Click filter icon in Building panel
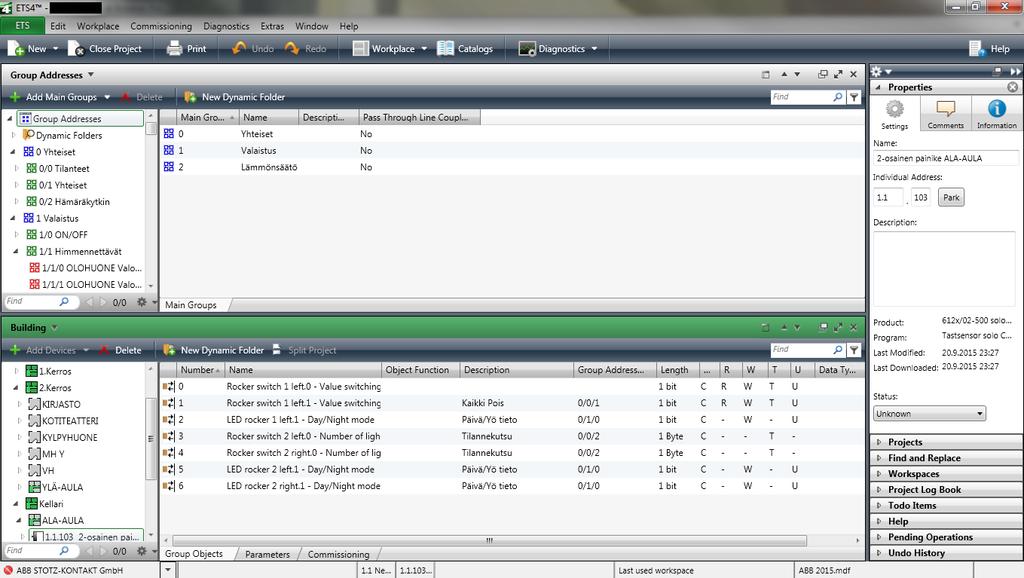1024x578 pixels. [854, 349]
